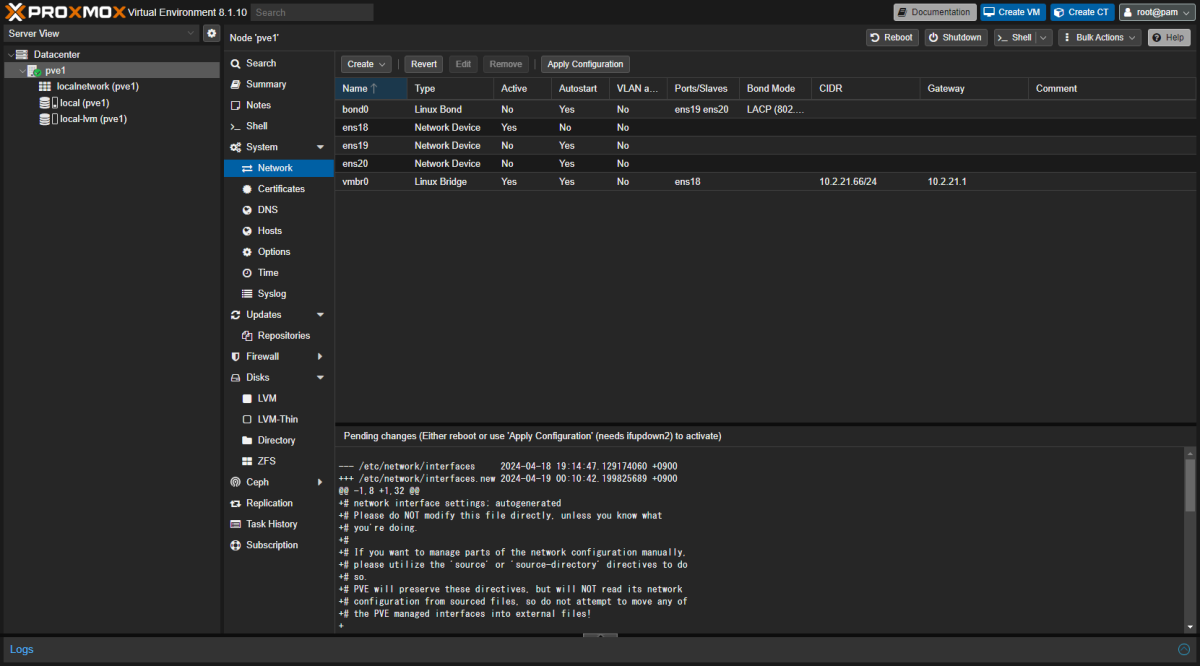Open the Create dropdown in network toolbar
Screen dimensions: 1200x666
click(x=367, y=64)
